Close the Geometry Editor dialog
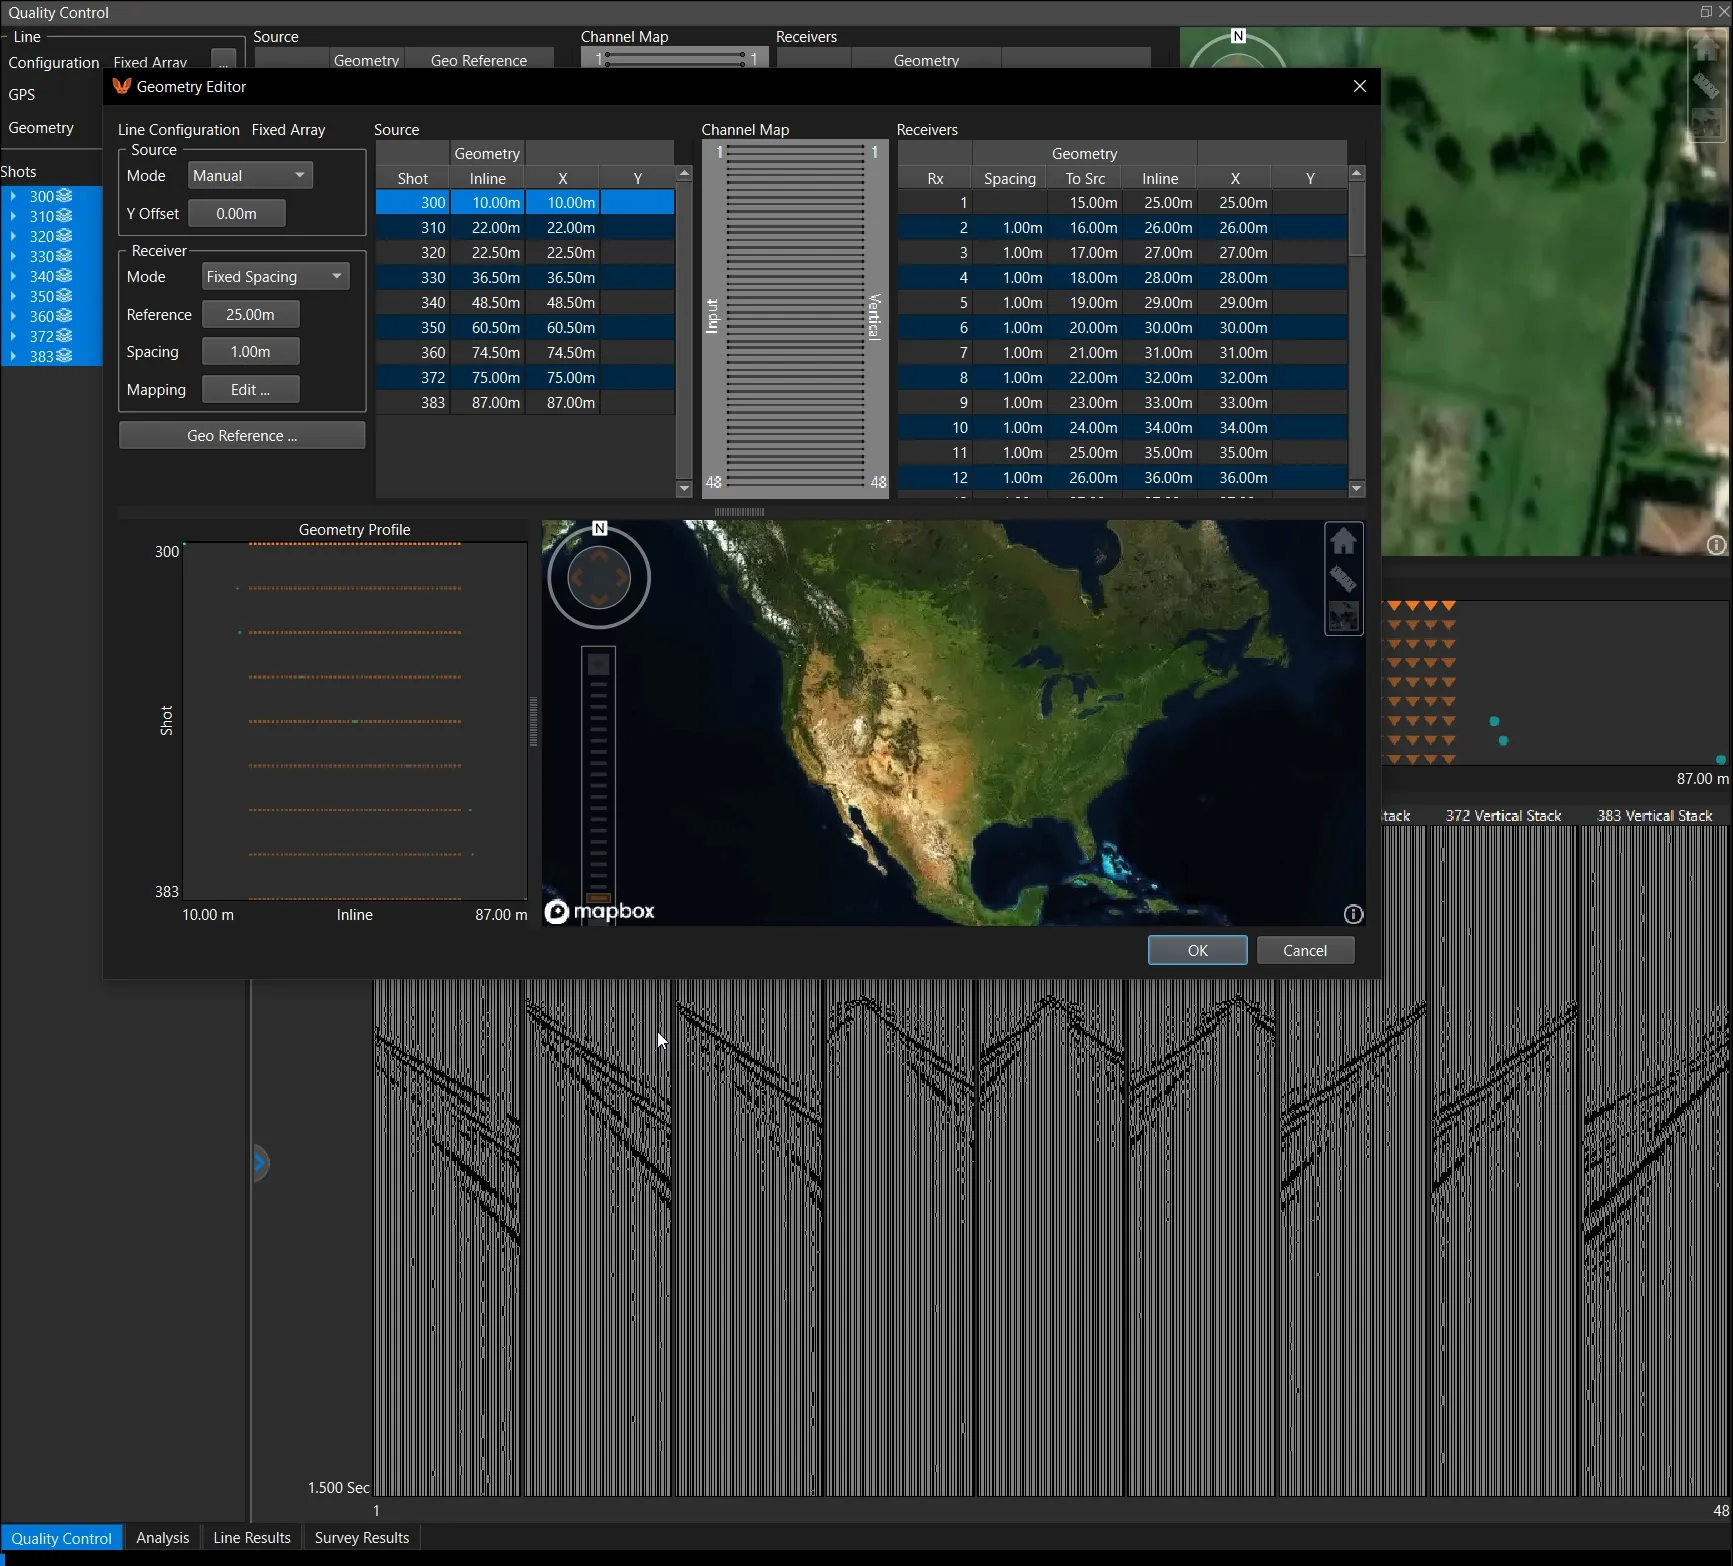The width and height of the screenshot is (1733, 1566). (x=1359, y=86)
